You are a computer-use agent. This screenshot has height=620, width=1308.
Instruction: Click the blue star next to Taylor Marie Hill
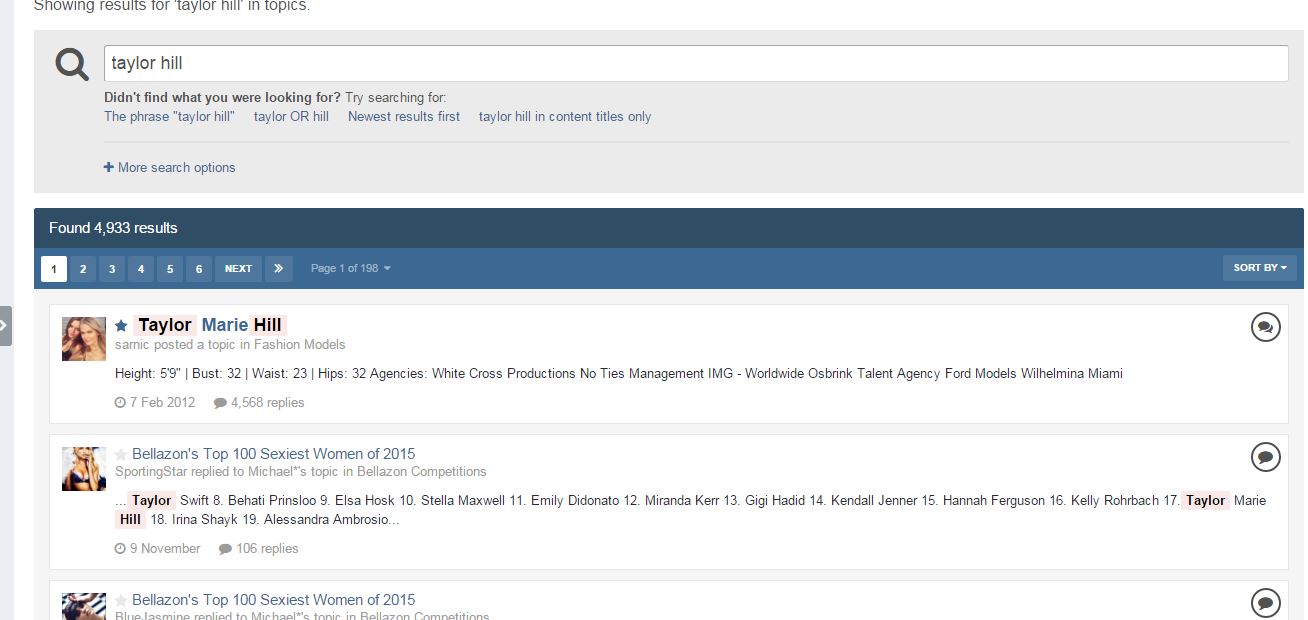pyautogui.click(x=121, y=326)
